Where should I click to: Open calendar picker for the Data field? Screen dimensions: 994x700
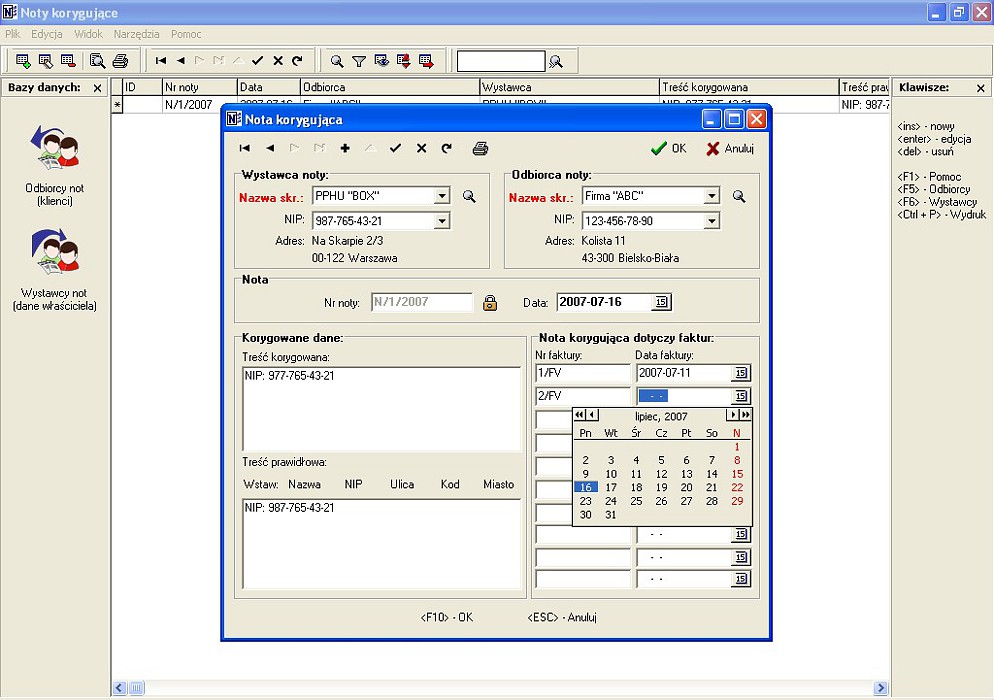pos(661,303)
